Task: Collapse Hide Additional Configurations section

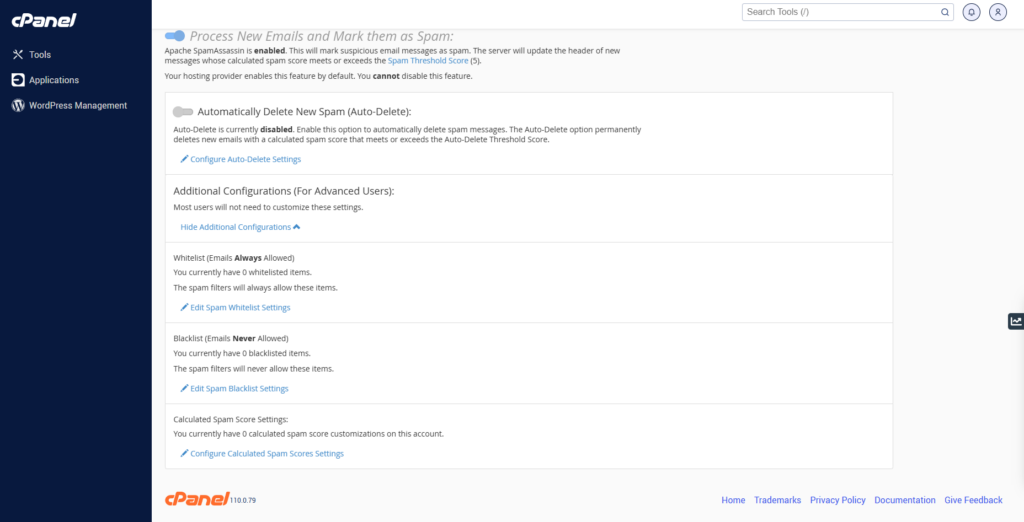Action: click(240, 227)
